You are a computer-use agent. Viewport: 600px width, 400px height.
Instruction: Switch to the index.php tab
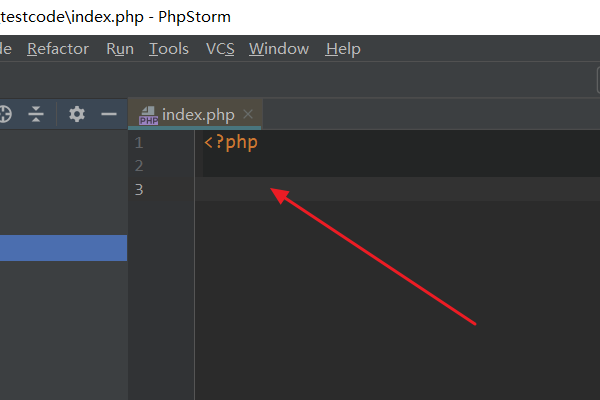198,114
